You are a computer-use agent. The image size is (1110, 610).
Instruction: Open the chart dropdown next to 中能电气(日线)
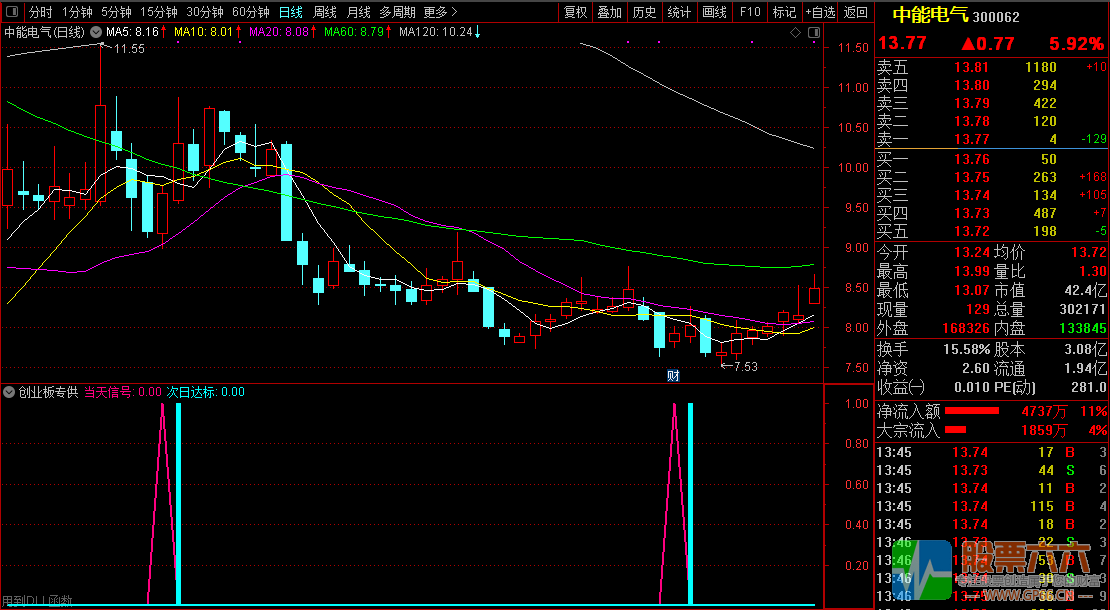coord(97,32)
